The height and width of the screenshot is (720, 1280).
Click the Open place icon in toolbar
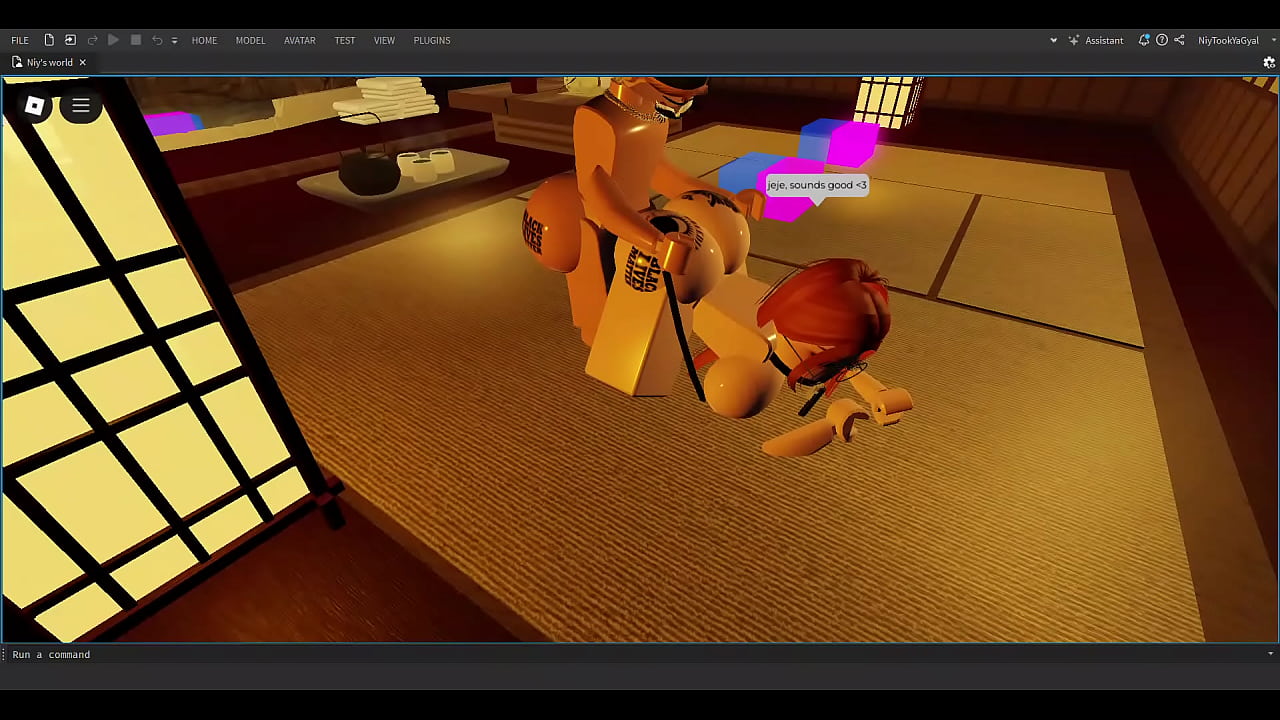point(70,40)
